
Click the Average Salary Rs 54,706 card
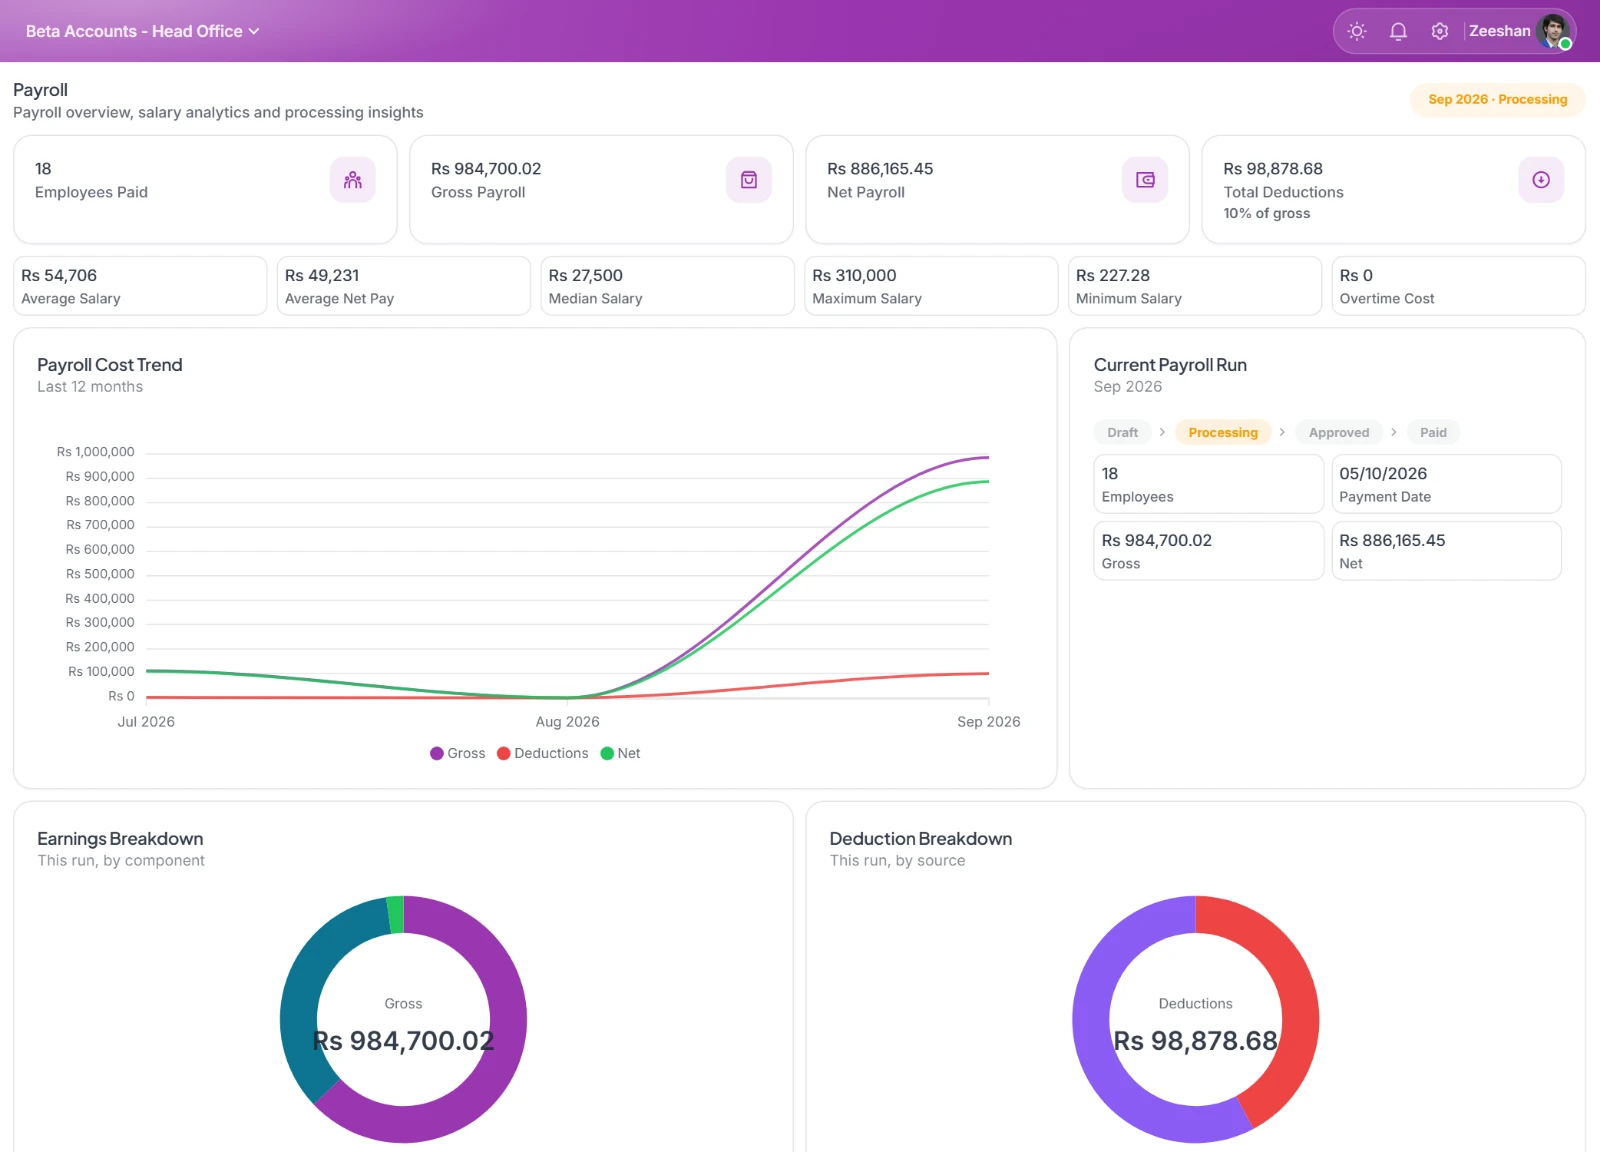[x=140, y=286]
